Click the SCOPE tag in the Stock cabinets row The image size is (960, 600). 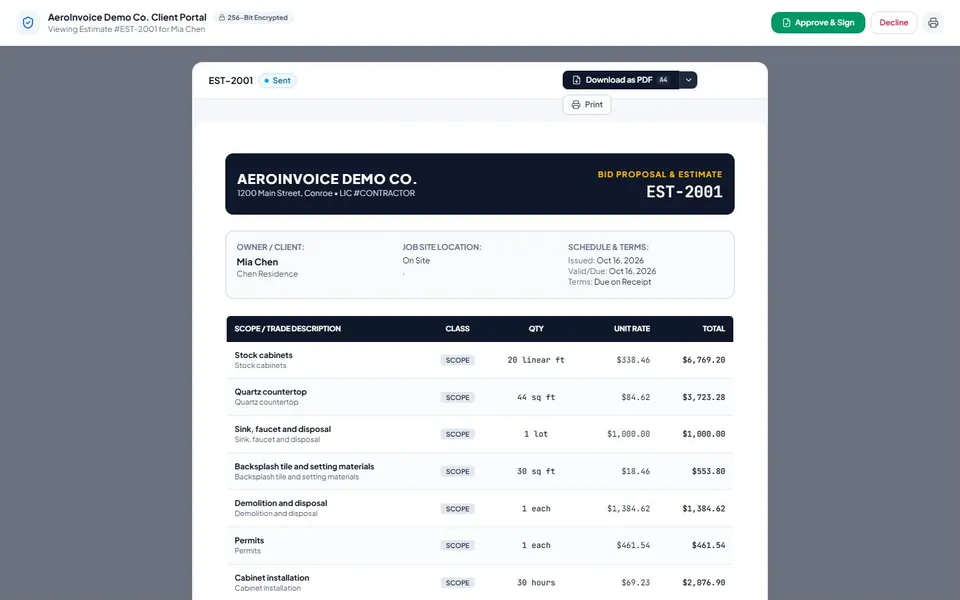coord(457,361)
